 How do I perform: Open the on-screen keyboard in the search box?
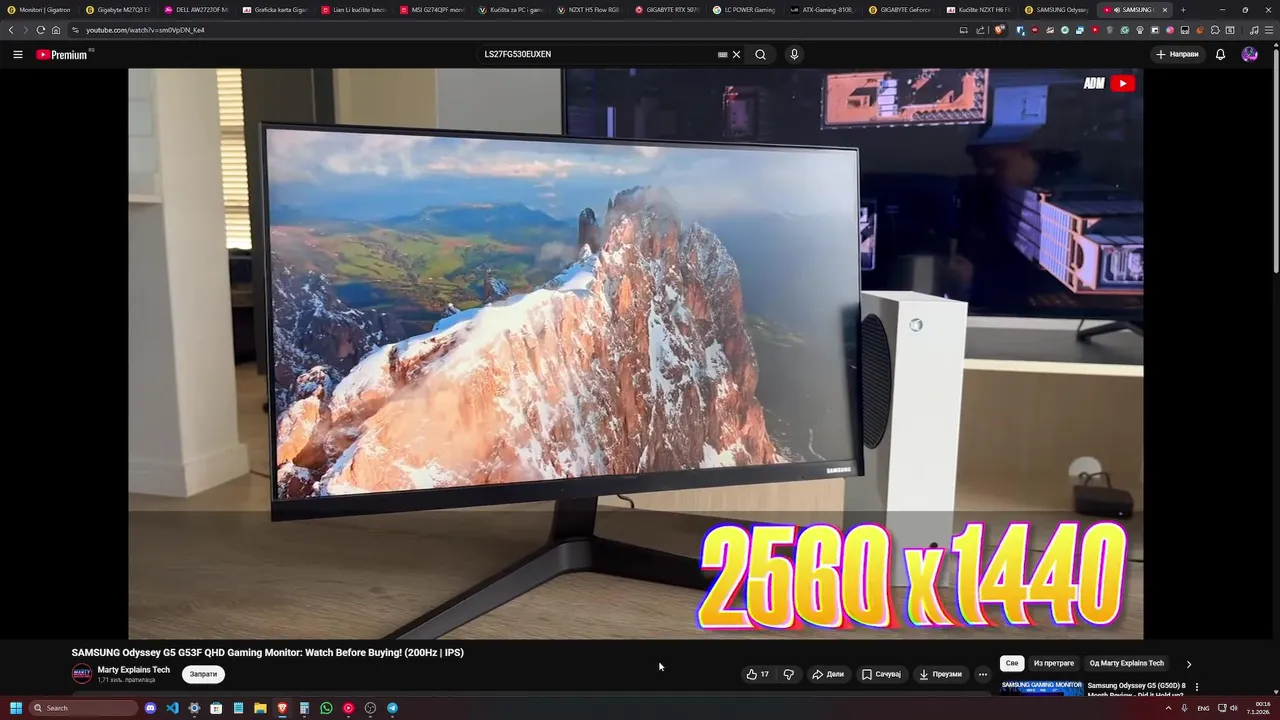pos(723,54)
